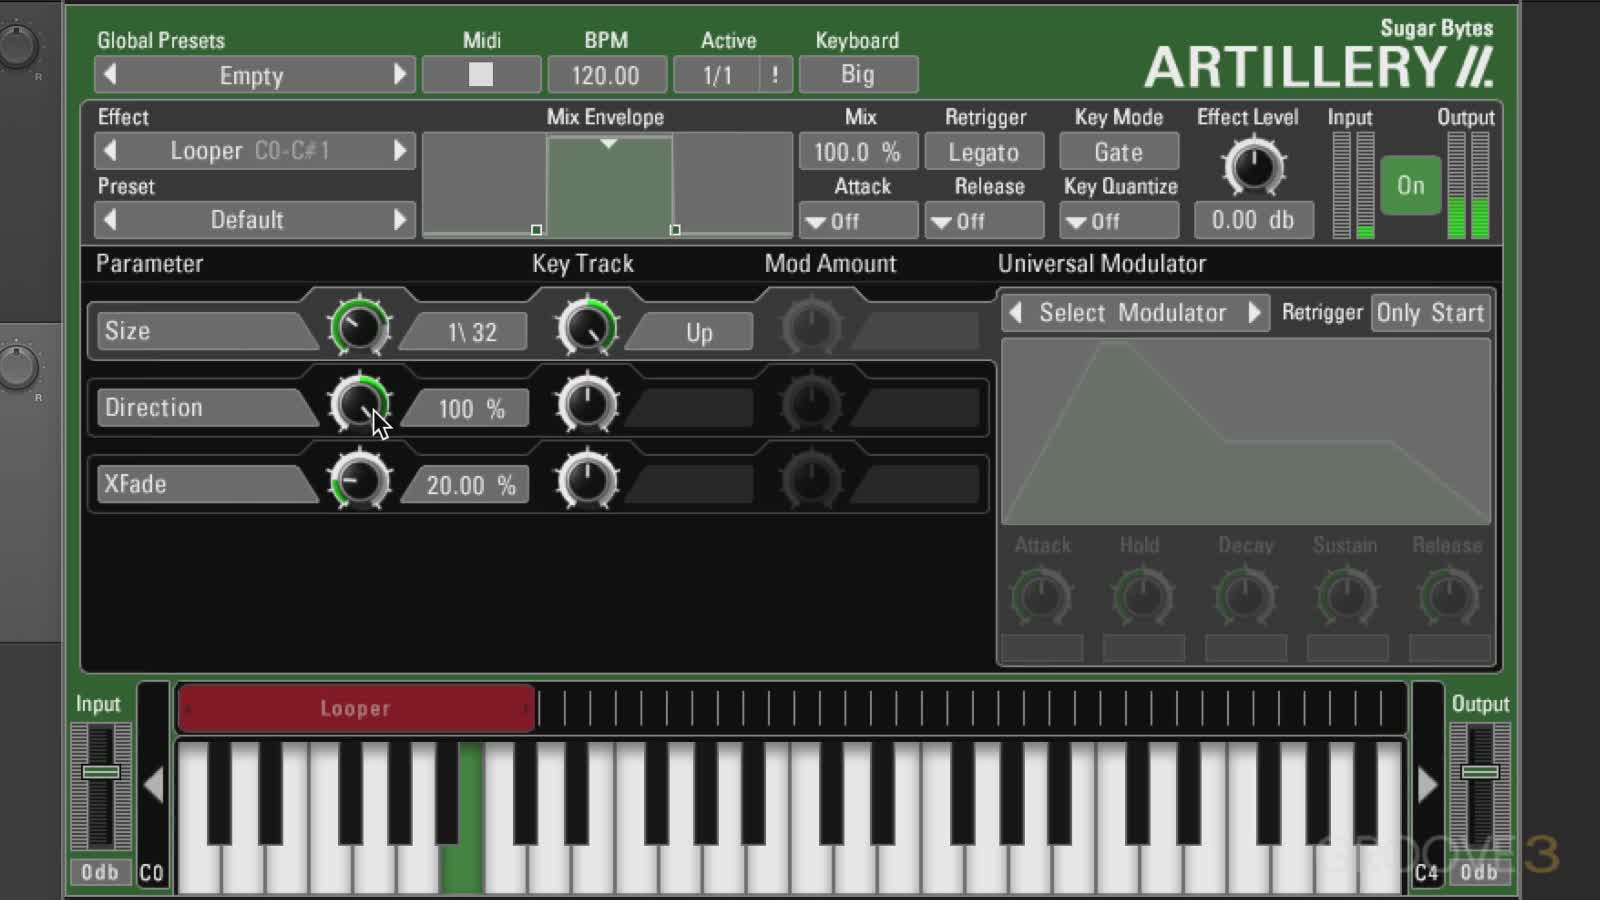The image size is (1600, 900).
Task: Switch Keyboard size Big button
Action: coord(858,75)
